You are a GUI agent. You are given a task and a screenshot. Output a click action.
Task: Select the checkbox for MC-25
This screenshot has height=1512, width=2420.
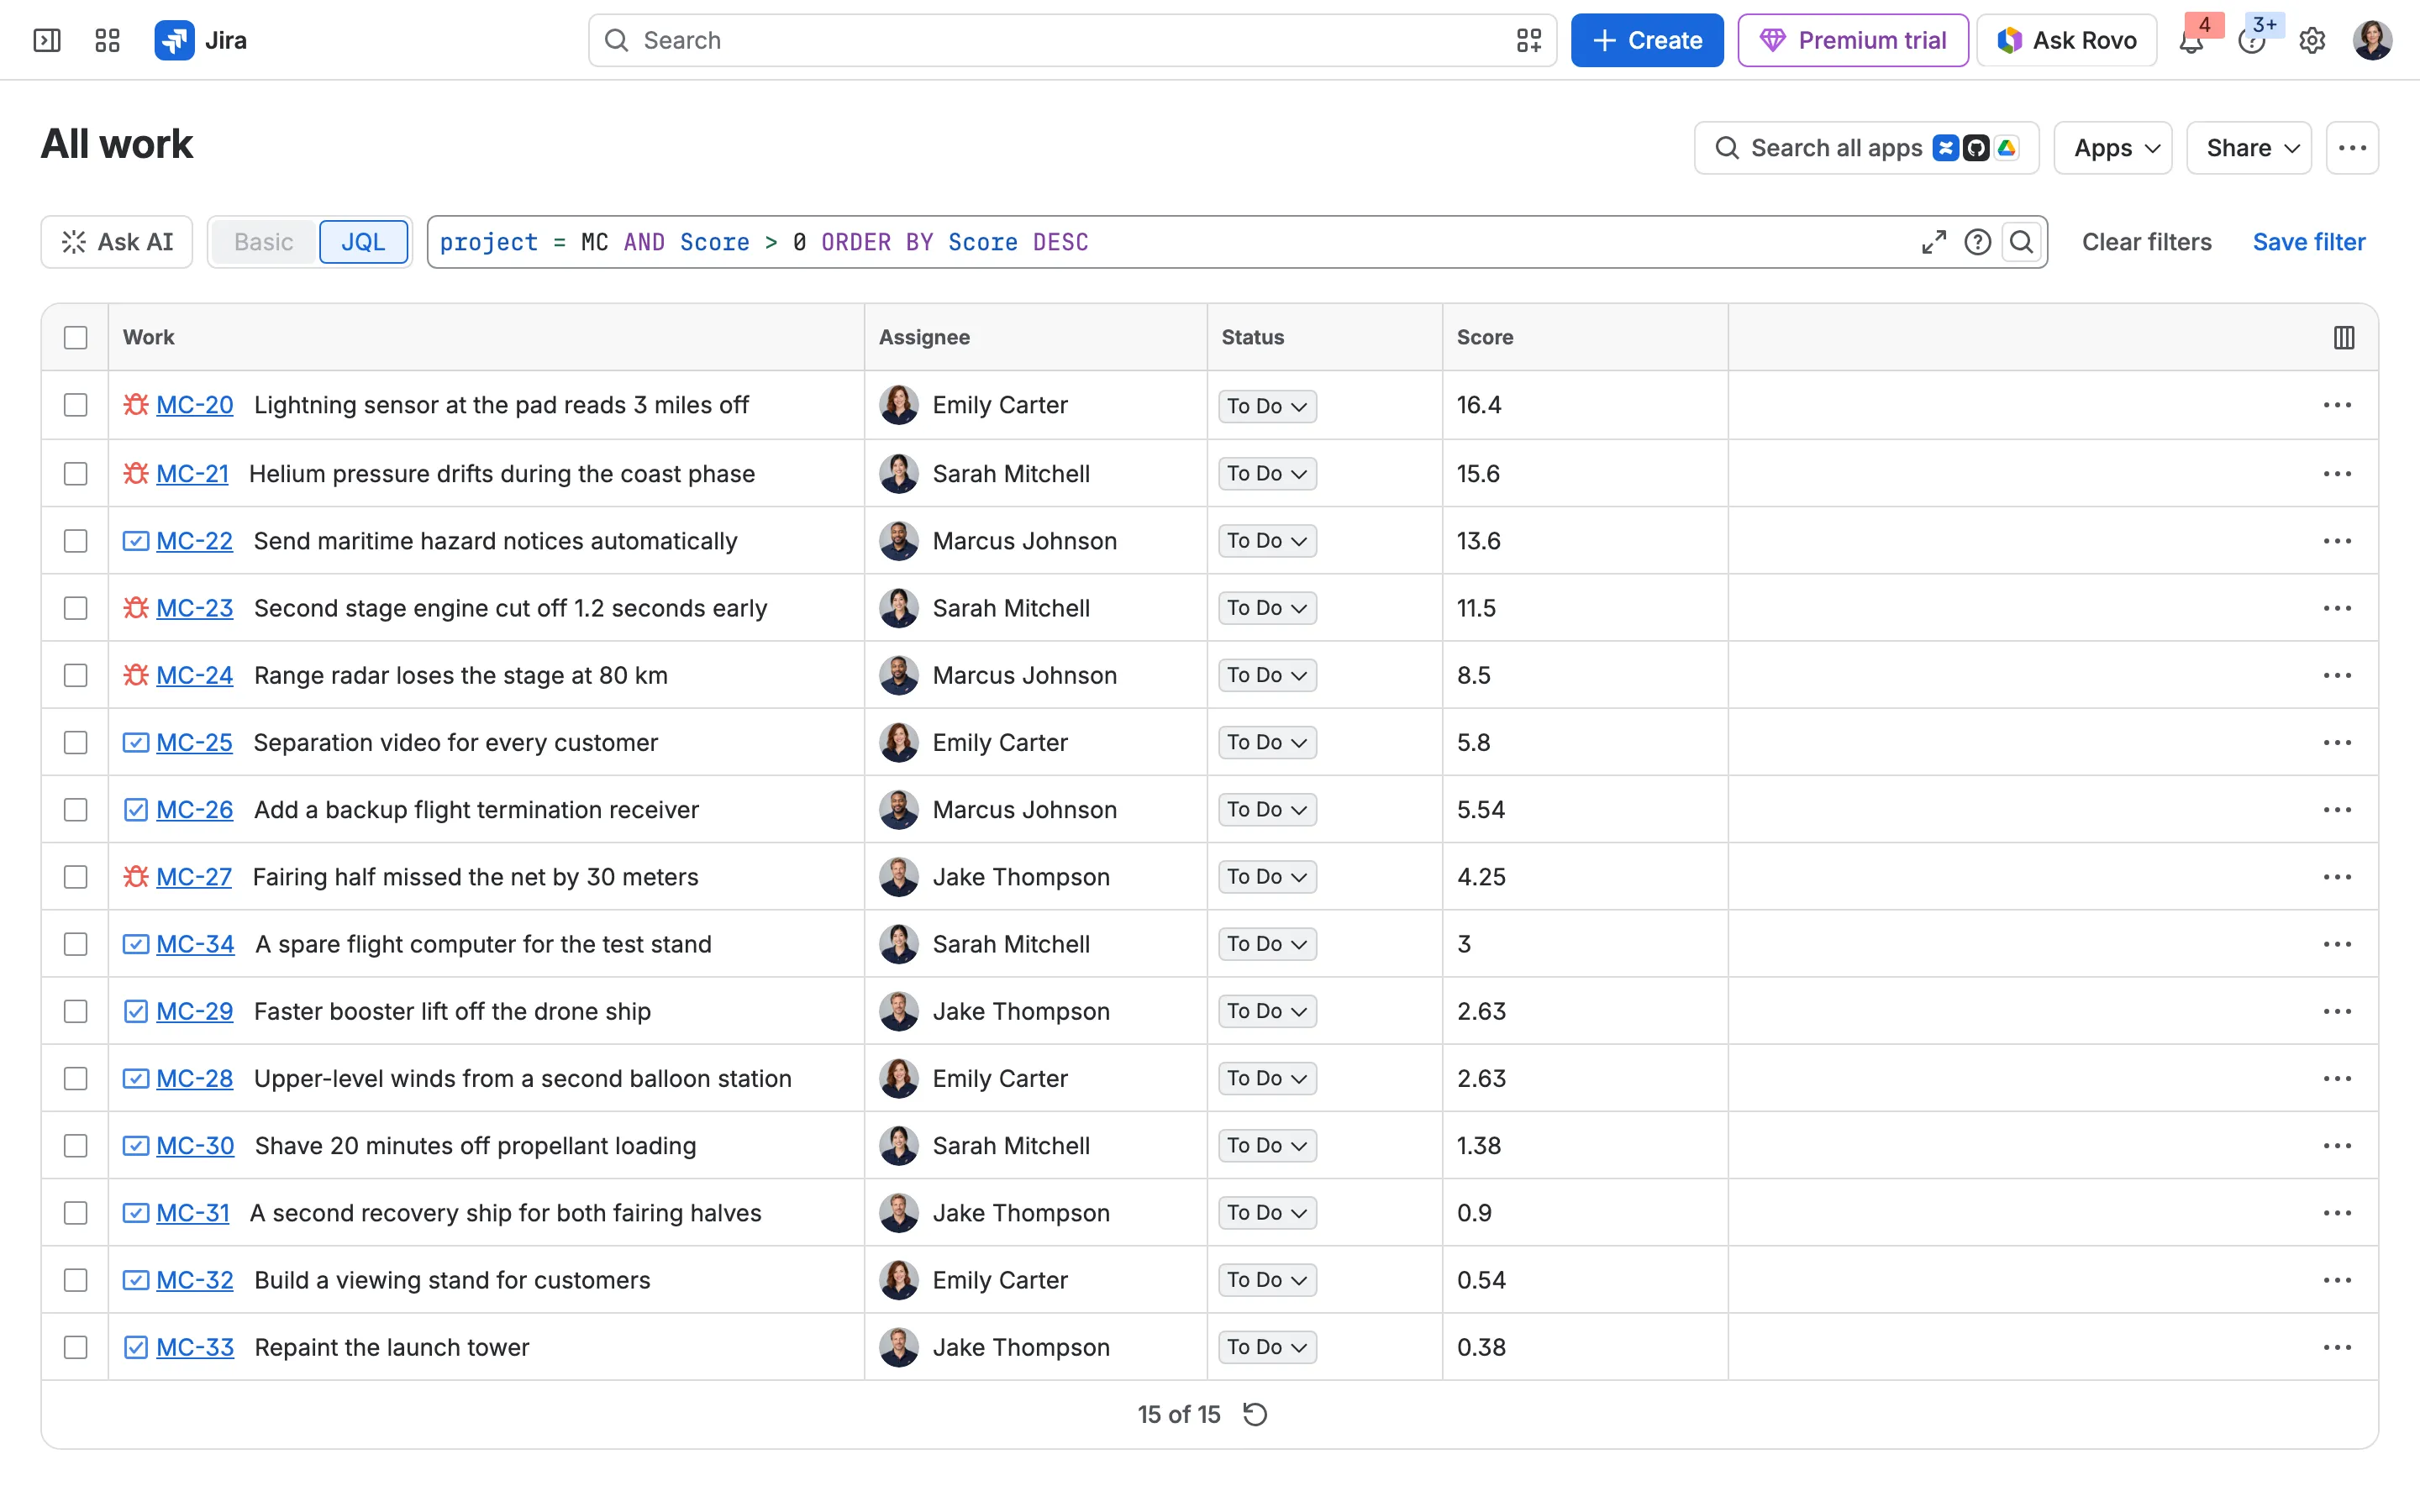(x=76, y=742)
